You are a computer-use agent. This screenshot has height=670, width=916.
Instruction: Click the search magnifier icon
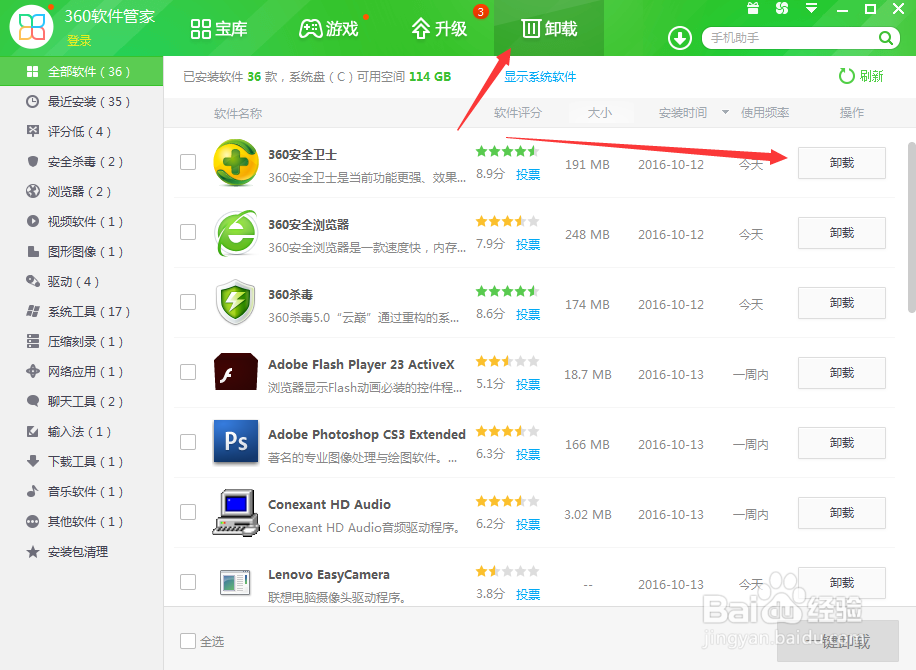[884, 37]
